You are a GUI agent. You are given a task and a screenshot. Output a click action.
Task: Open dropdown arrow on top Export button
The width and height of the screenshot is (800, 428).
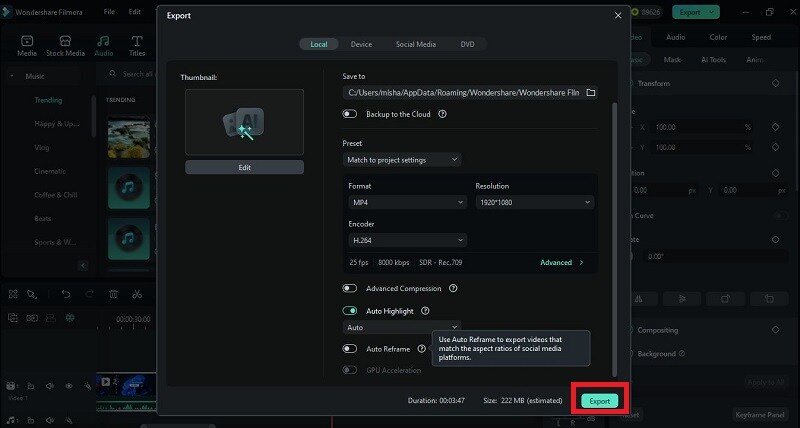tap(711, 12)
